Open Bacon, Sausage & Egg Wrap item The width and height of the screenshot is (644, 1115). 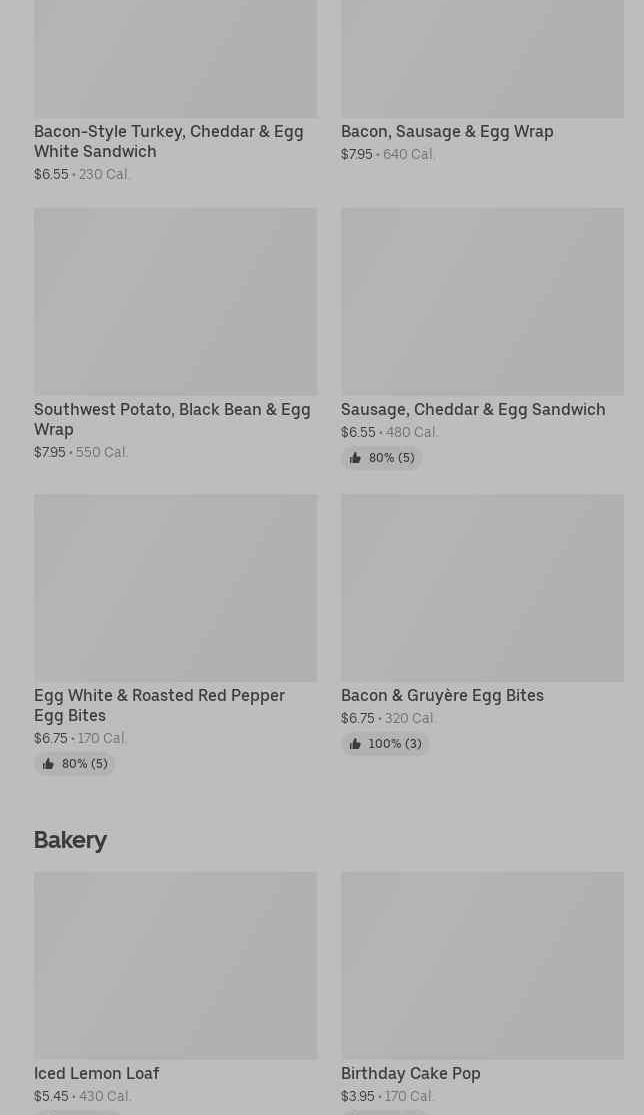click(447, 132)
